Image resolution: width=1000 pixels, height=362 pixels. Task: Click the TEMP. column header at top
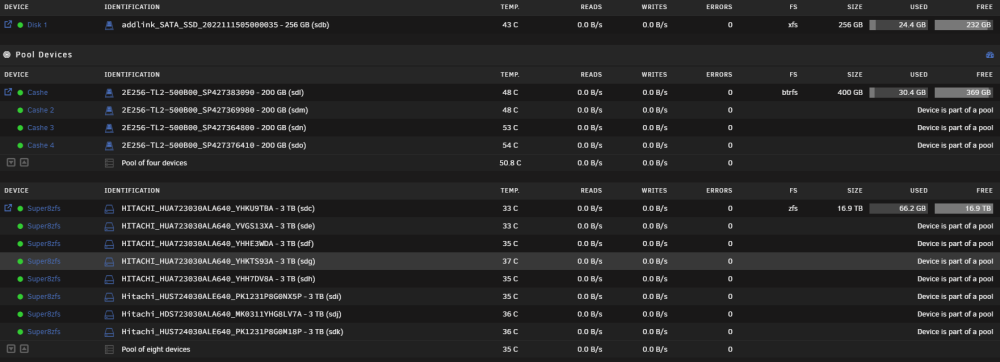click(510, 7)
